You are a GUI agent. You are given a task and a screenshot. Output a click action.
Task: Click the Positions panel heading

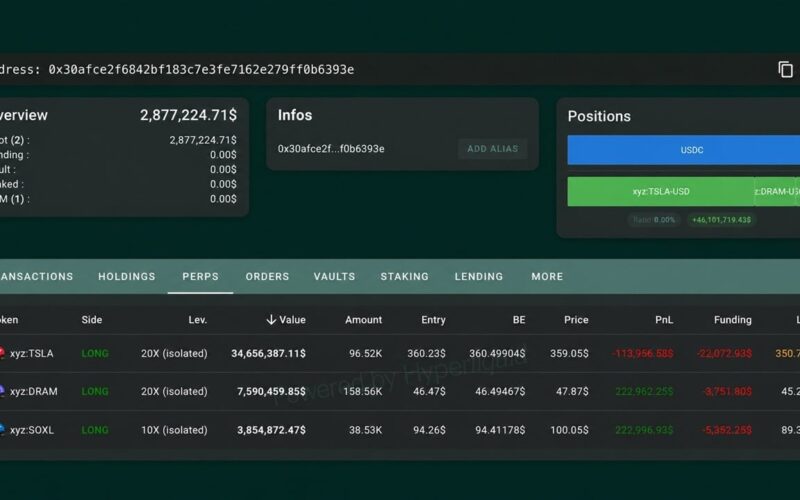pos(599,116)
